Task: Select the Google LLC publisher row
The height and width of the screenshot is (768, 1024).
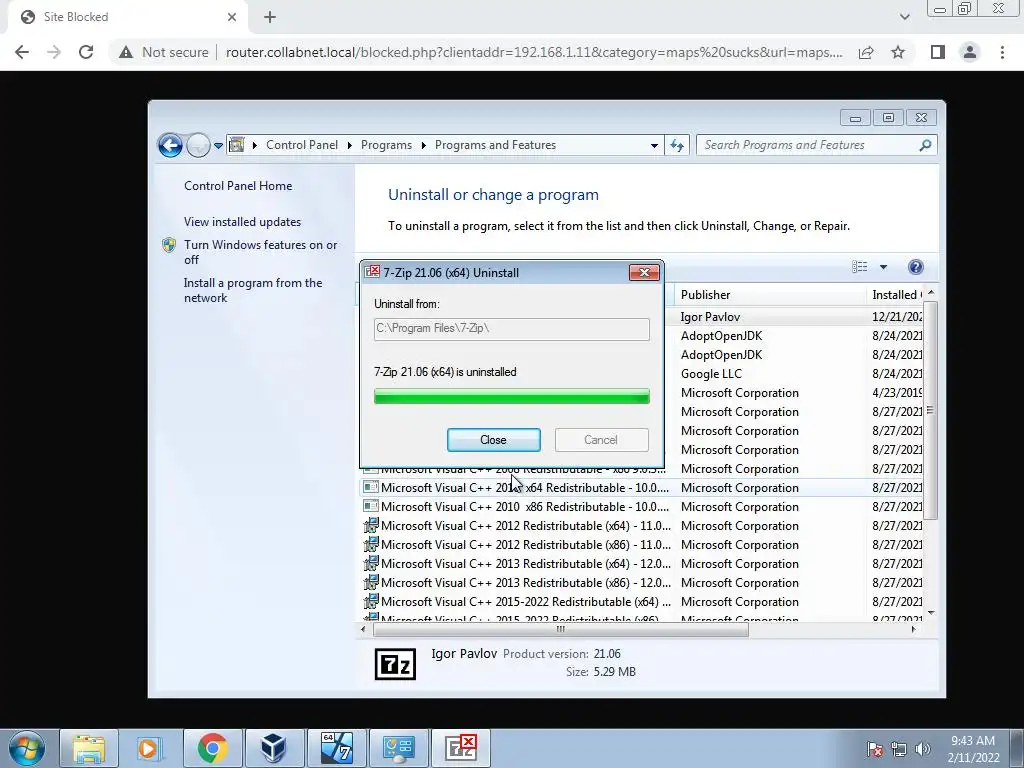Action: click(711, 374)
